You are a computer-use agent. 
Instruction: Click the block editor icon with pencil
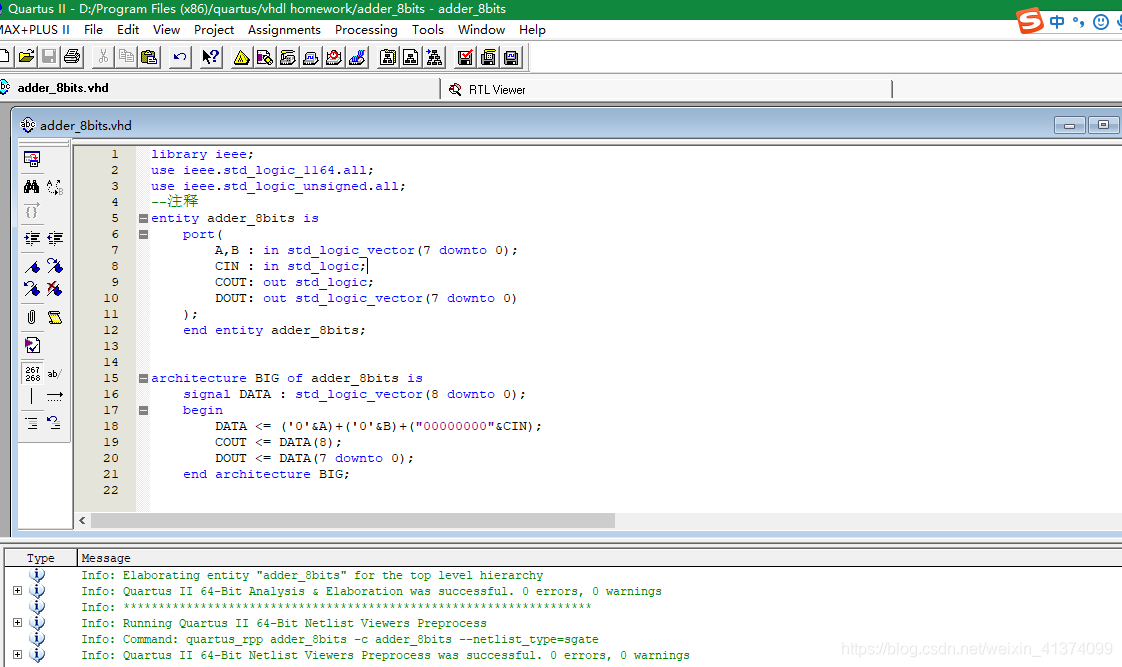[x=264, y=57]
